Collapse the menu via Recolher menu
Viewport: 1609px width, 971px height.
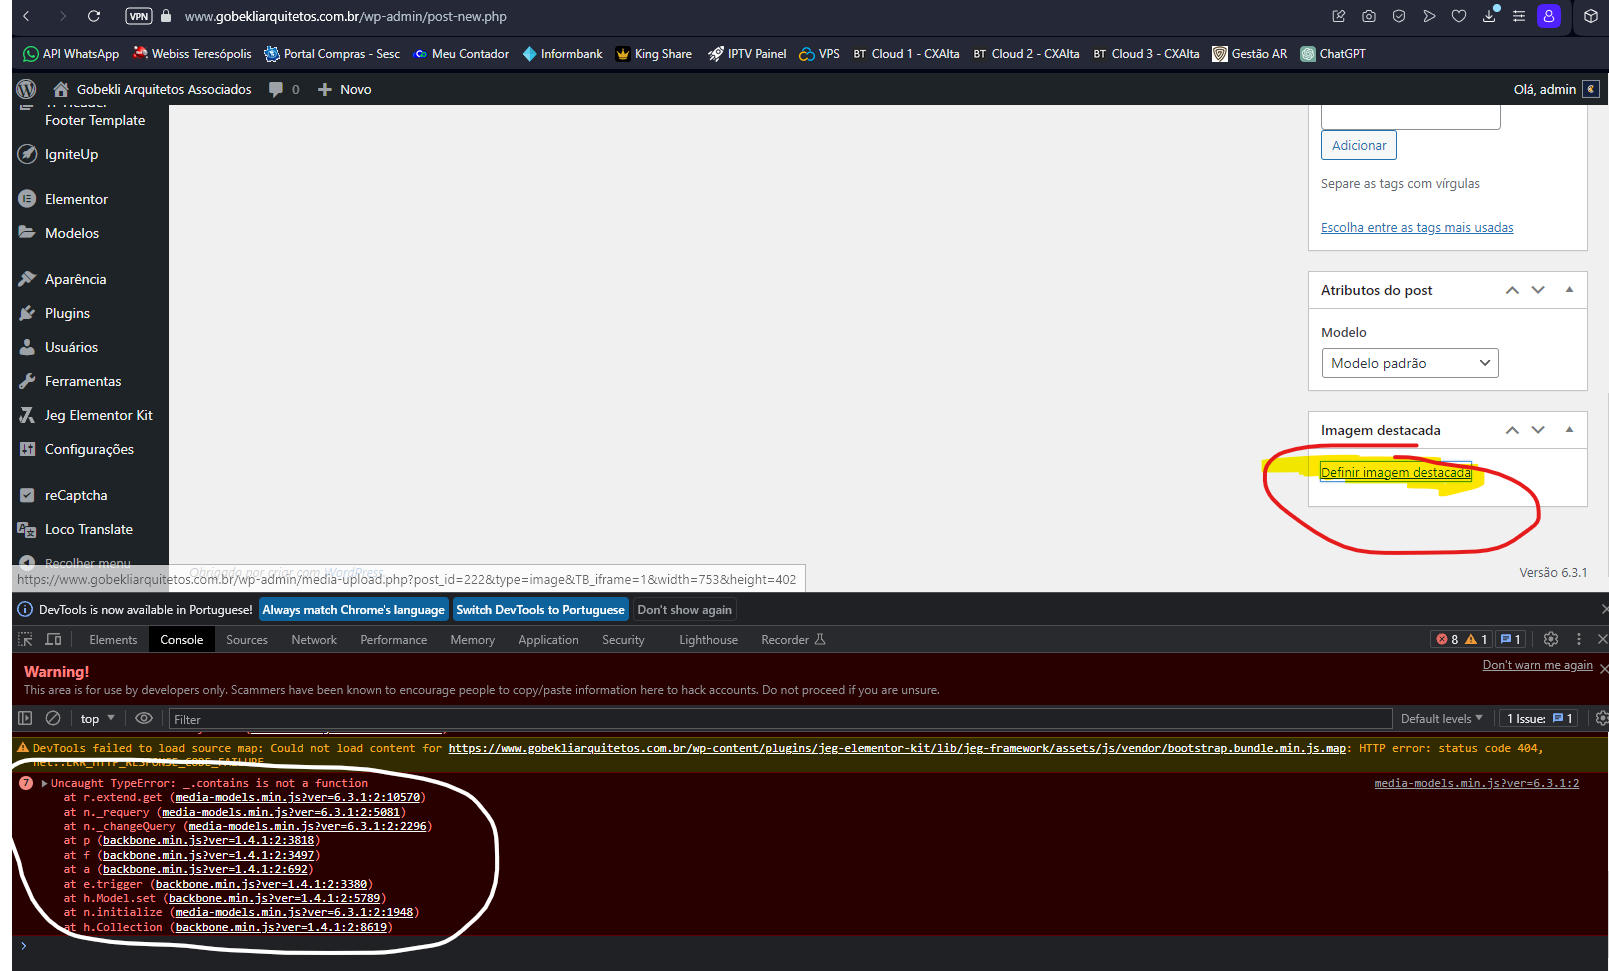click(x=84, y=562)
